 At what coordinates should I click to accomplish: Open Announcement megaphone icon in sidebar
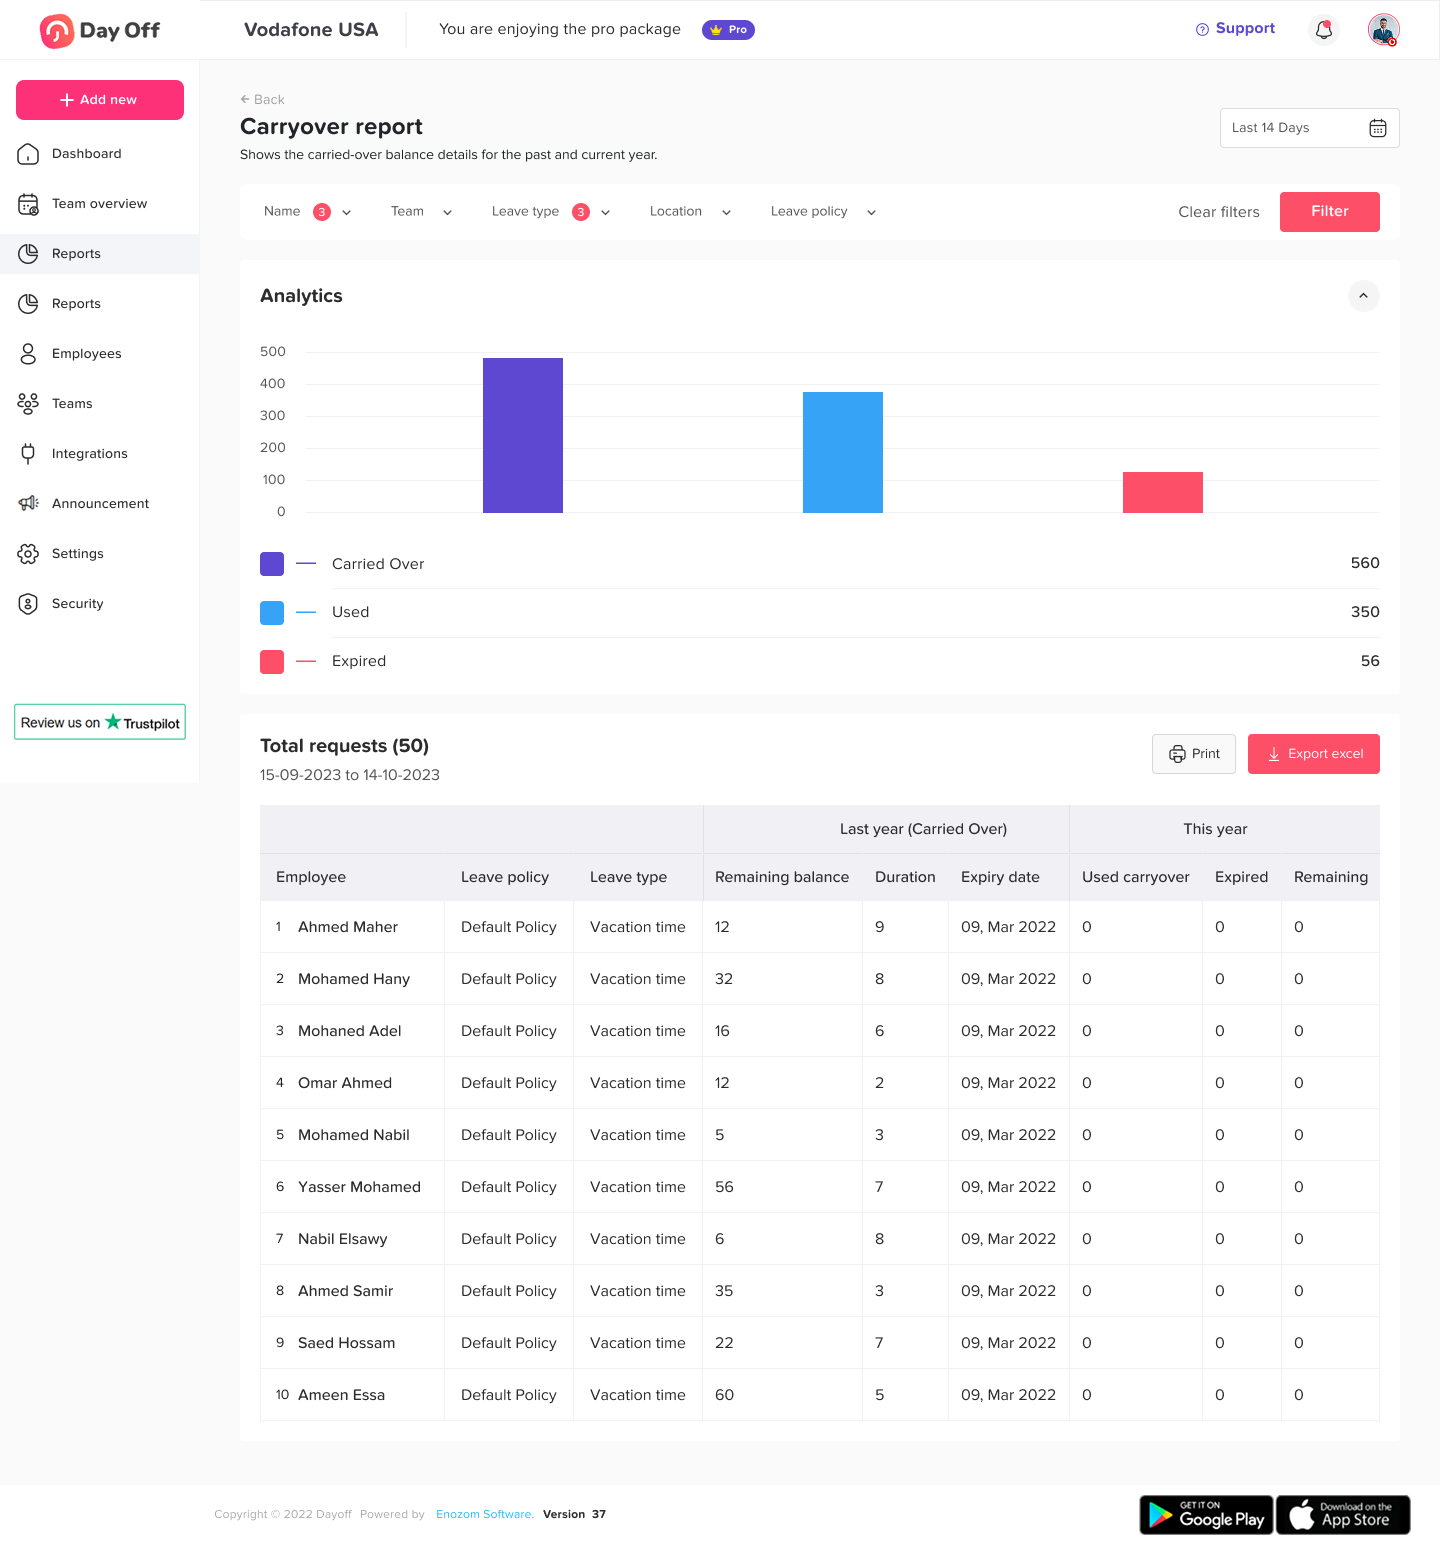pyautogui.click(x=28, y=504)
